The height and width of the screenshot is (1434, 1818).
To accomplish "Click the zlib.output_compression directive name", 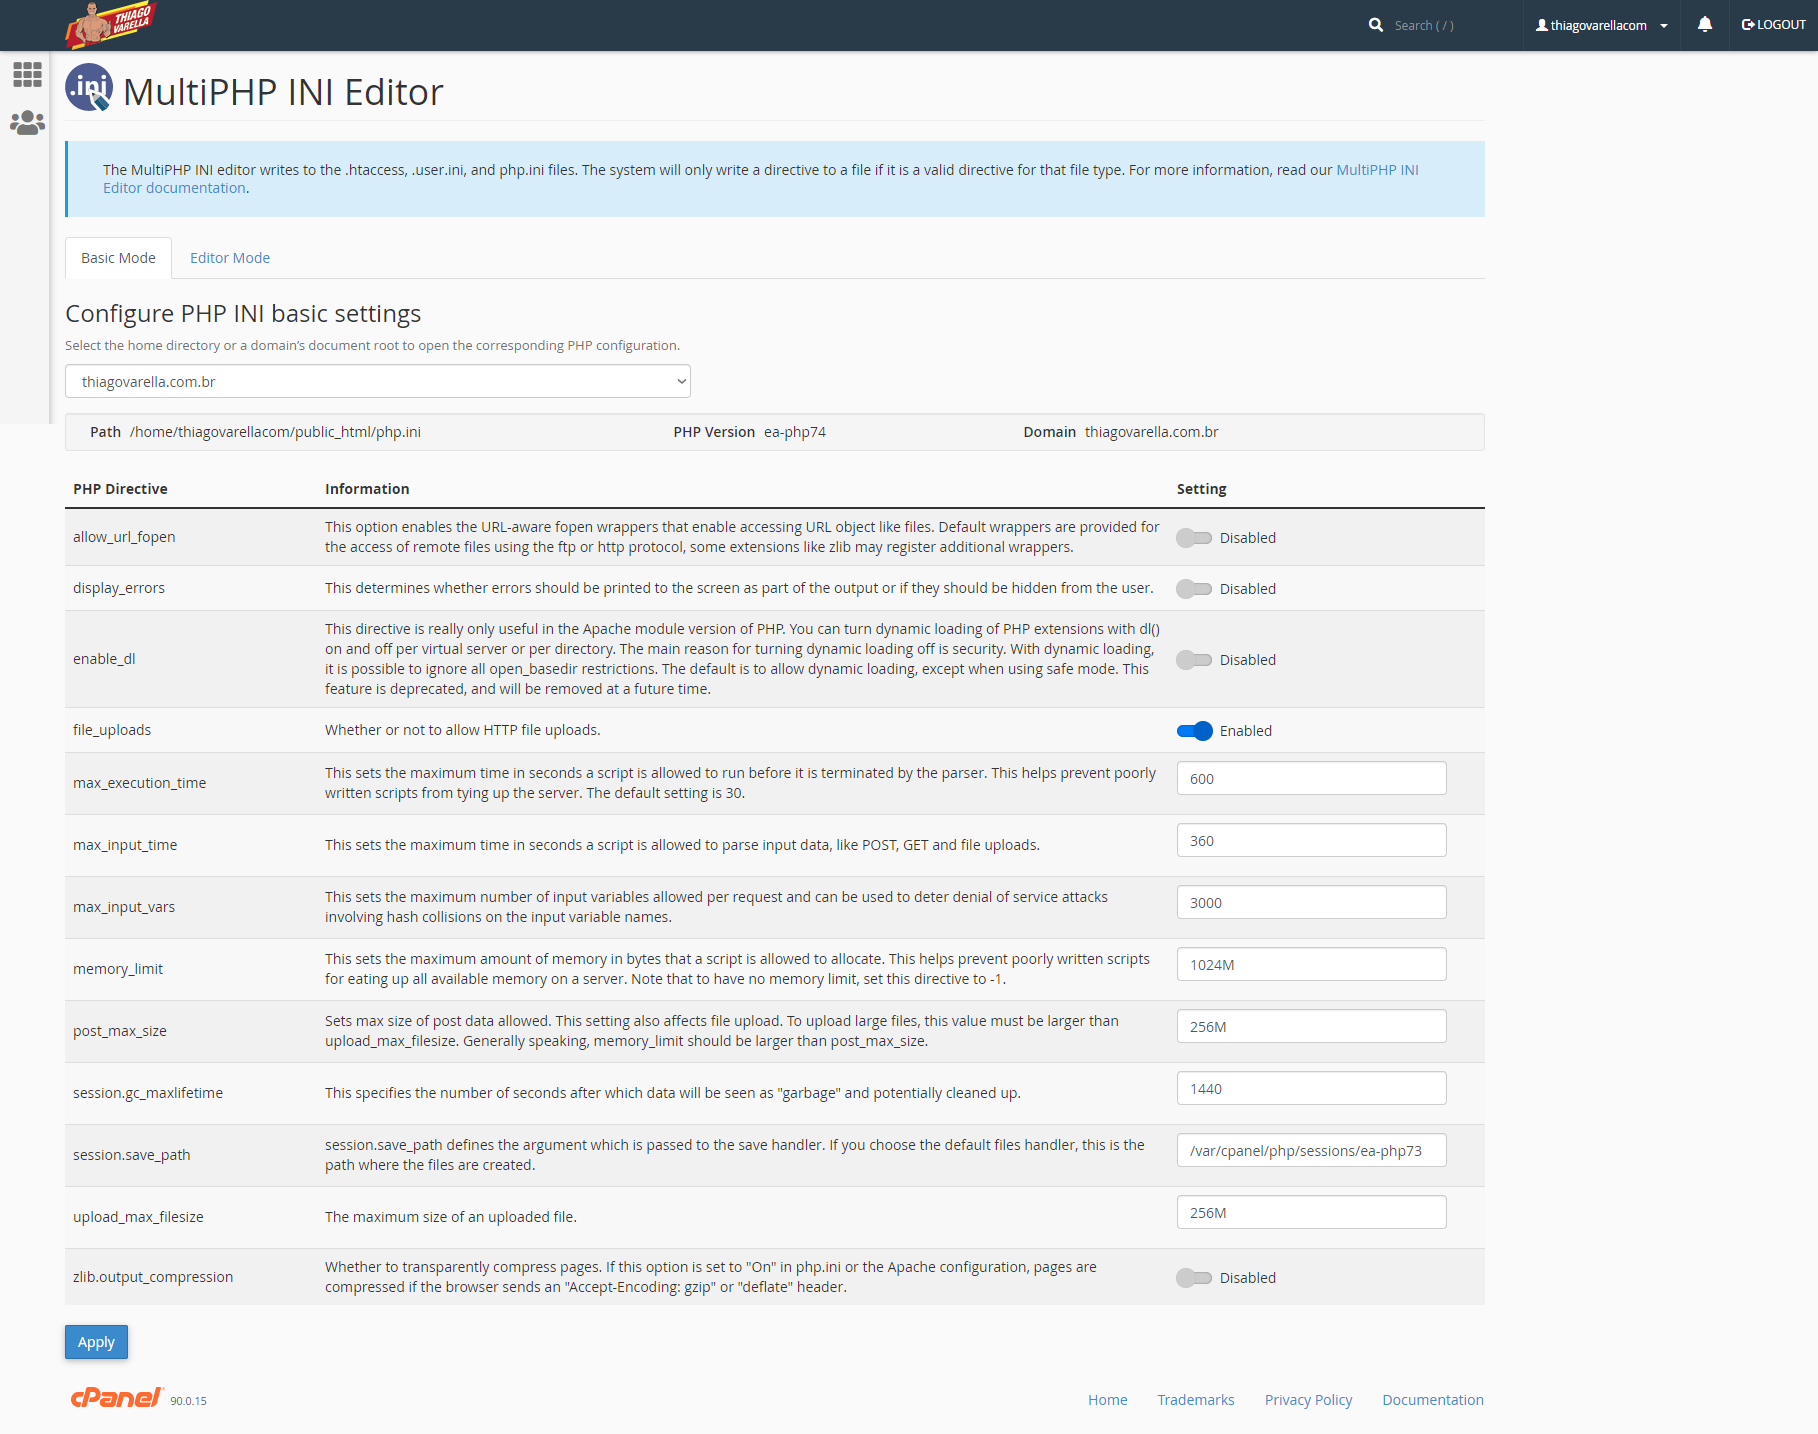I will tap(153, 1277).
